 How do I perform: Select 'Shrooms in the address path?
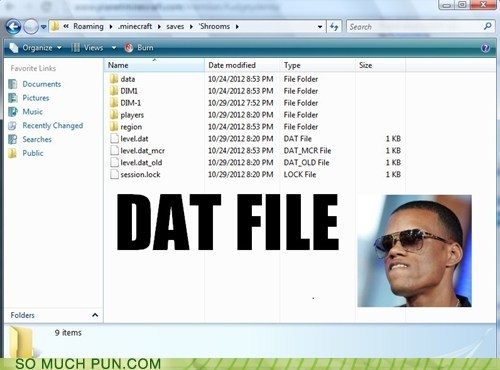click(214, 26)
